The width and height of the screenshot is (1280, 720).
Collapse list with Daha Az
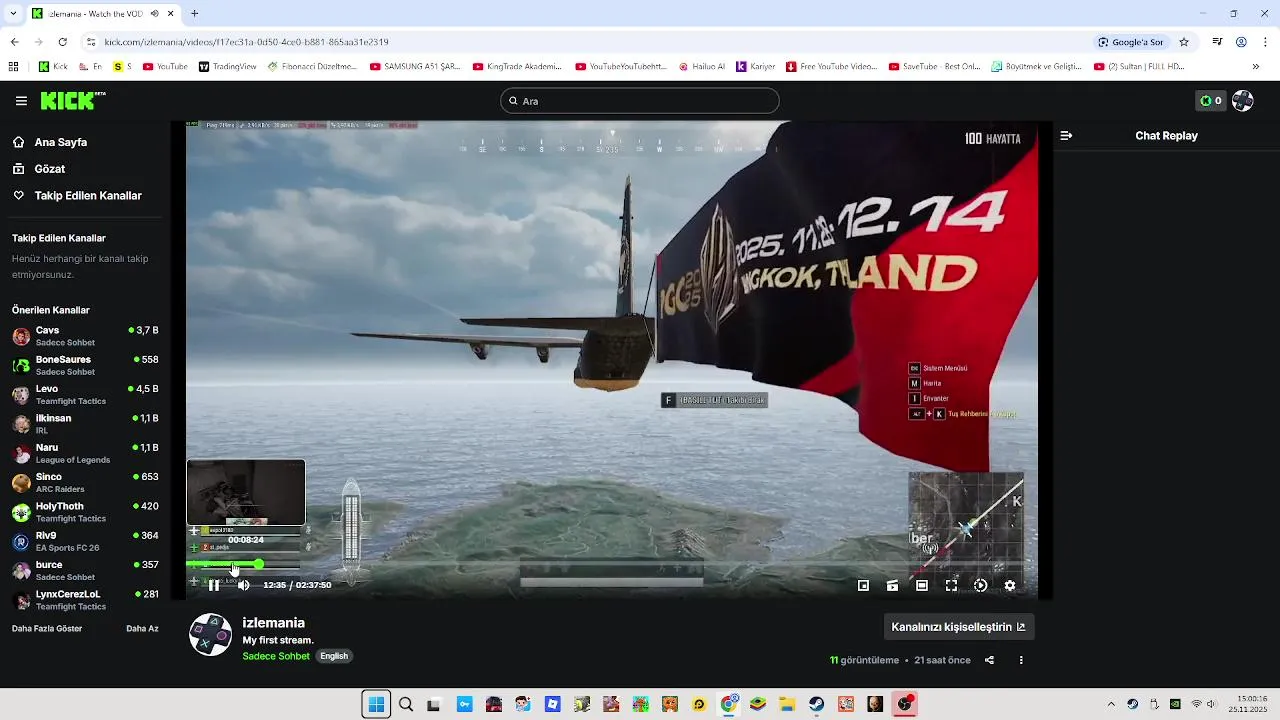(x=142, y=629)
